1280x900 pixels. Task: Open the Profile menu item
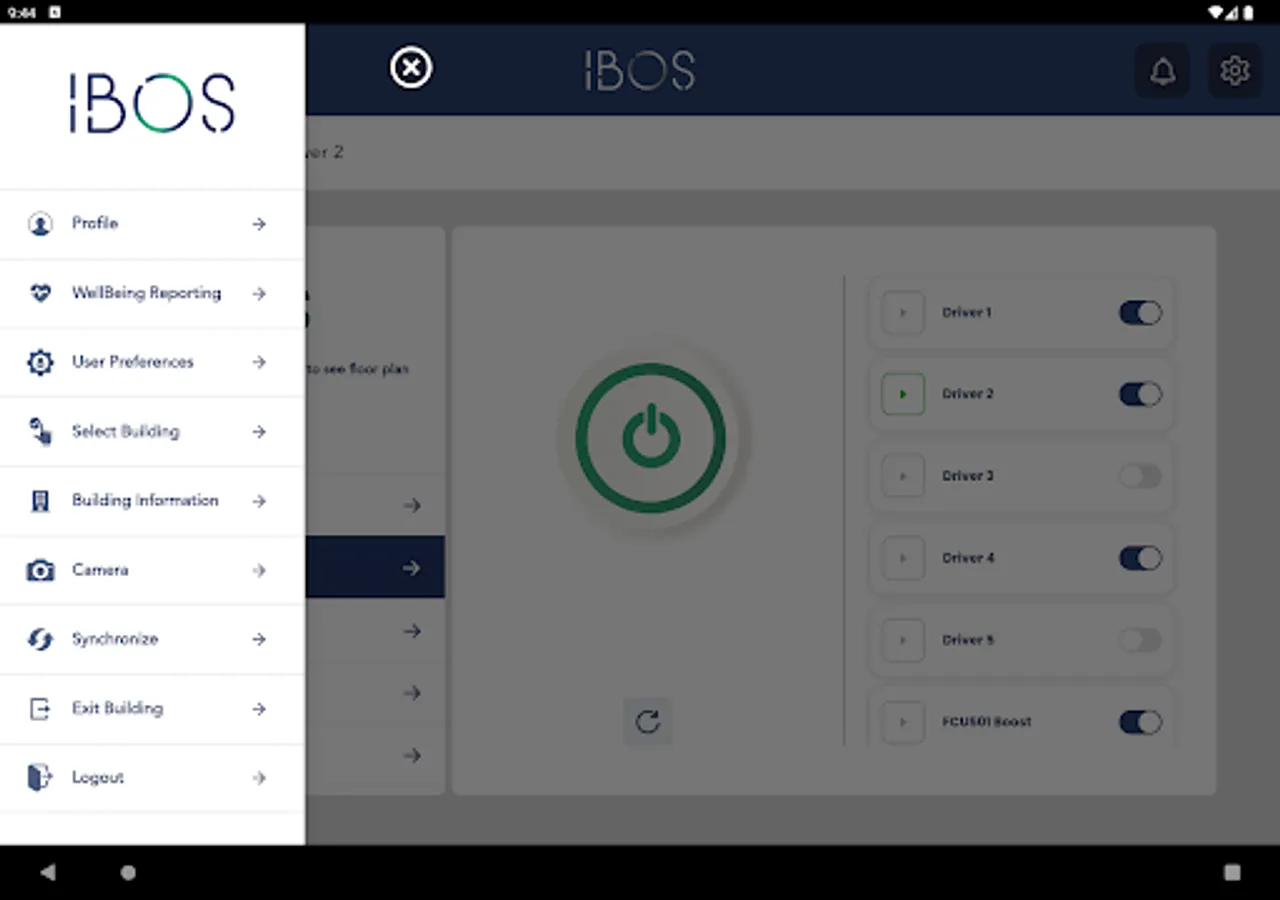[x=152, y=224]
